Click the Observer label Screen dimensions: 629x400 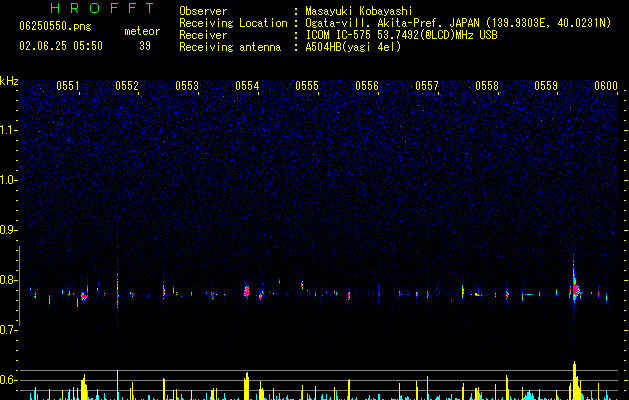203,11
